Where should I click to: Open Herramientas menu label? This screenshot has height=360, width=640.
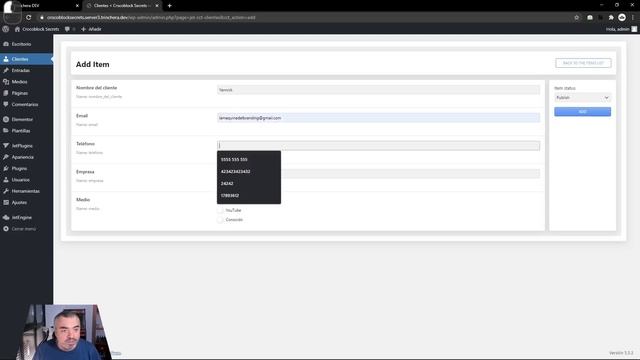click(26, 191)
